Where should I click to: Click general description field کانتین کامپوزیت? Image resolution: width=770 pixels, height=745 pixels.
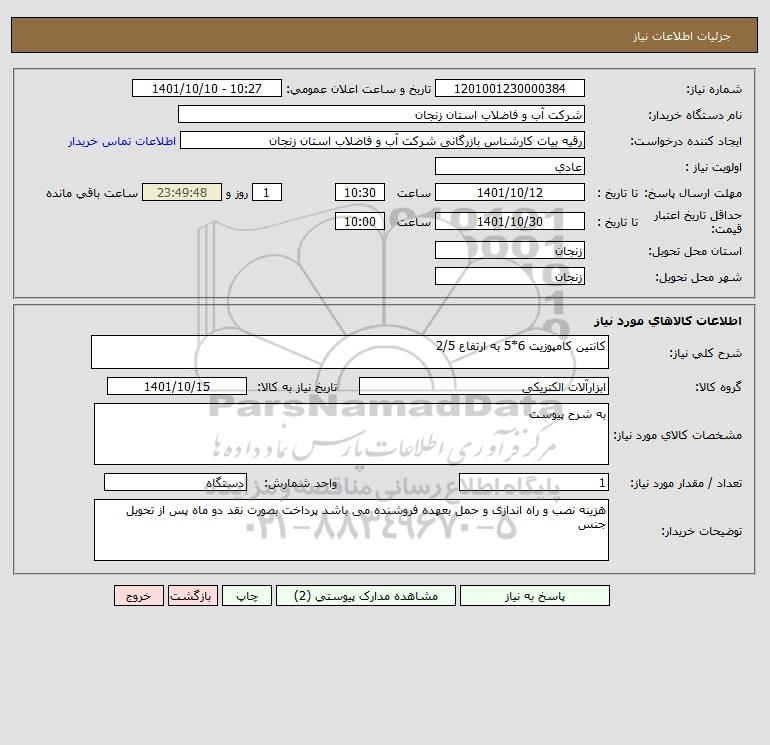tap(350, 352)
